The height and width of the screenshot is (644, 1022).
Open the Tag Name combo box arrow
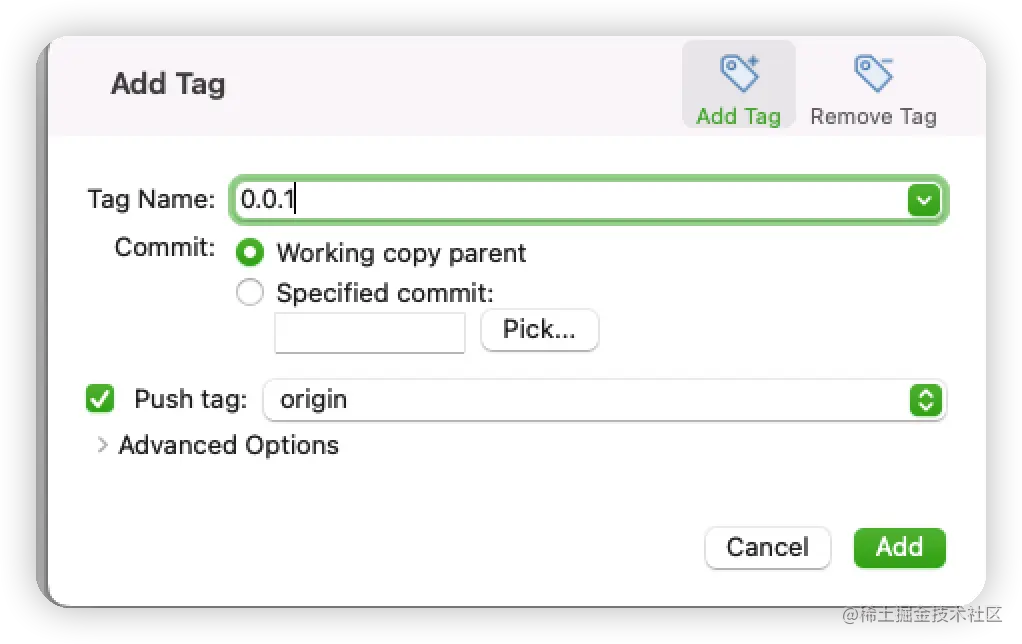coord(923,200)
